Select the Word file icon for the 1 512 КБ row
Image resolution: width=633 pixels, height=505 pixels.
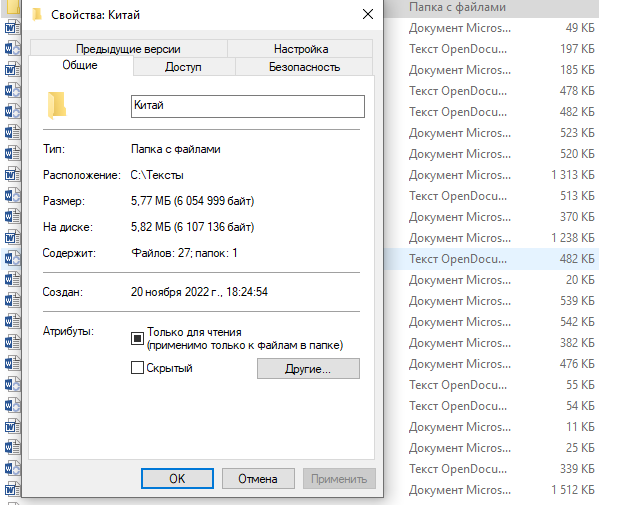(12, 490)
